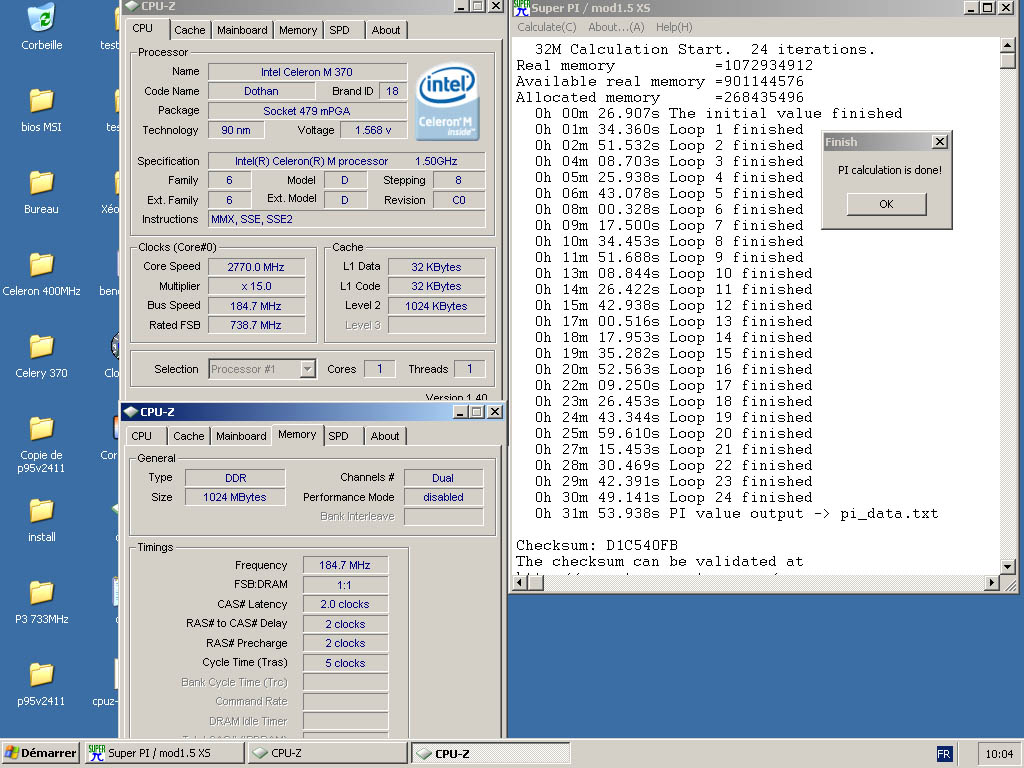Open SPD tab in upper CPU-Z window
The image size is (1024, 768).
[340, 30]
